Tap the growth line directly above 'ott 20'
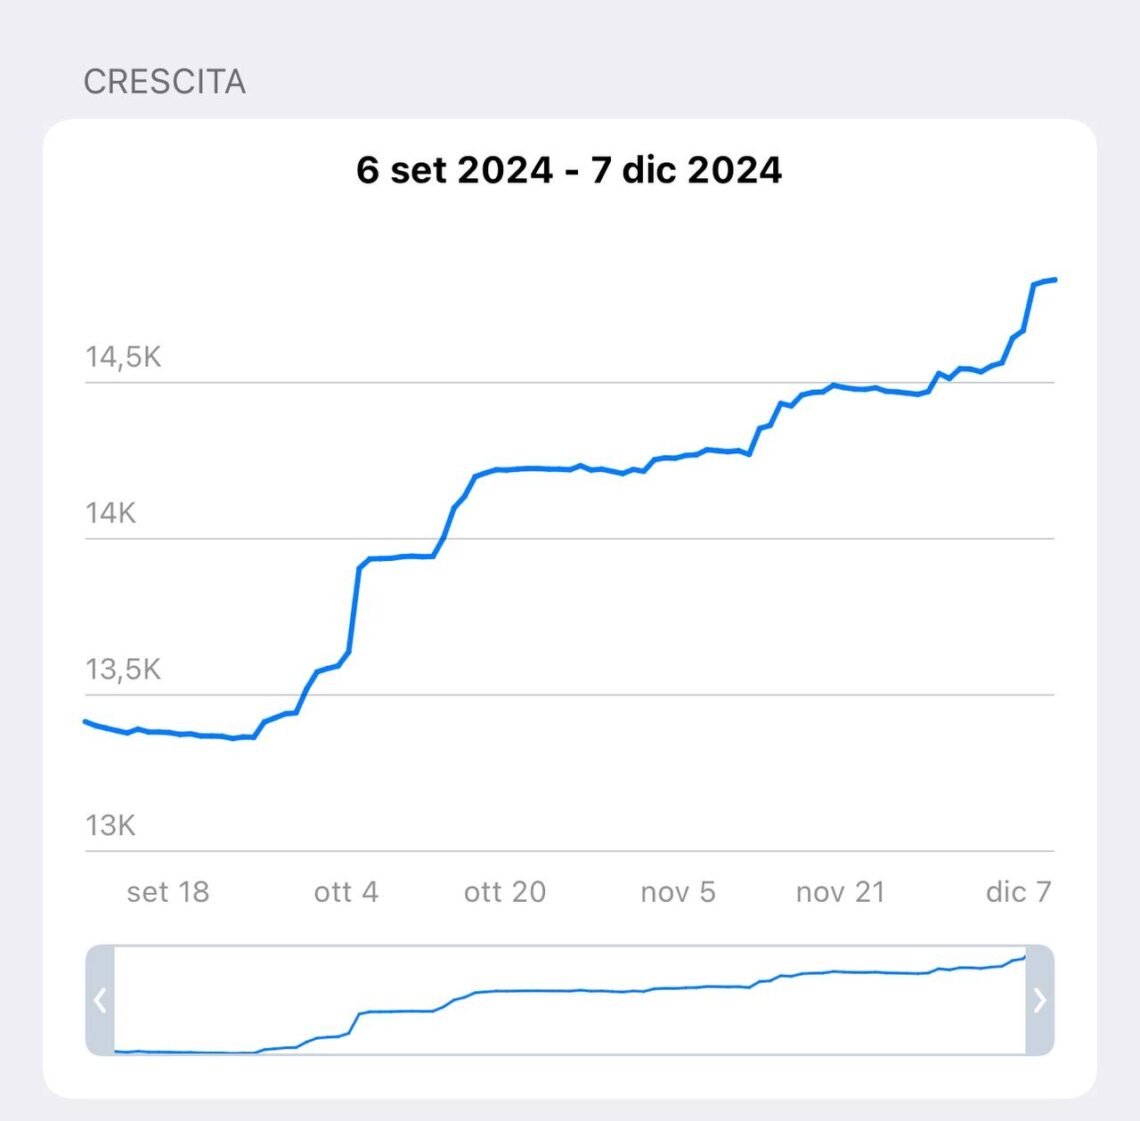This screenshot has height=1121, width=1140. click(505, 469)
